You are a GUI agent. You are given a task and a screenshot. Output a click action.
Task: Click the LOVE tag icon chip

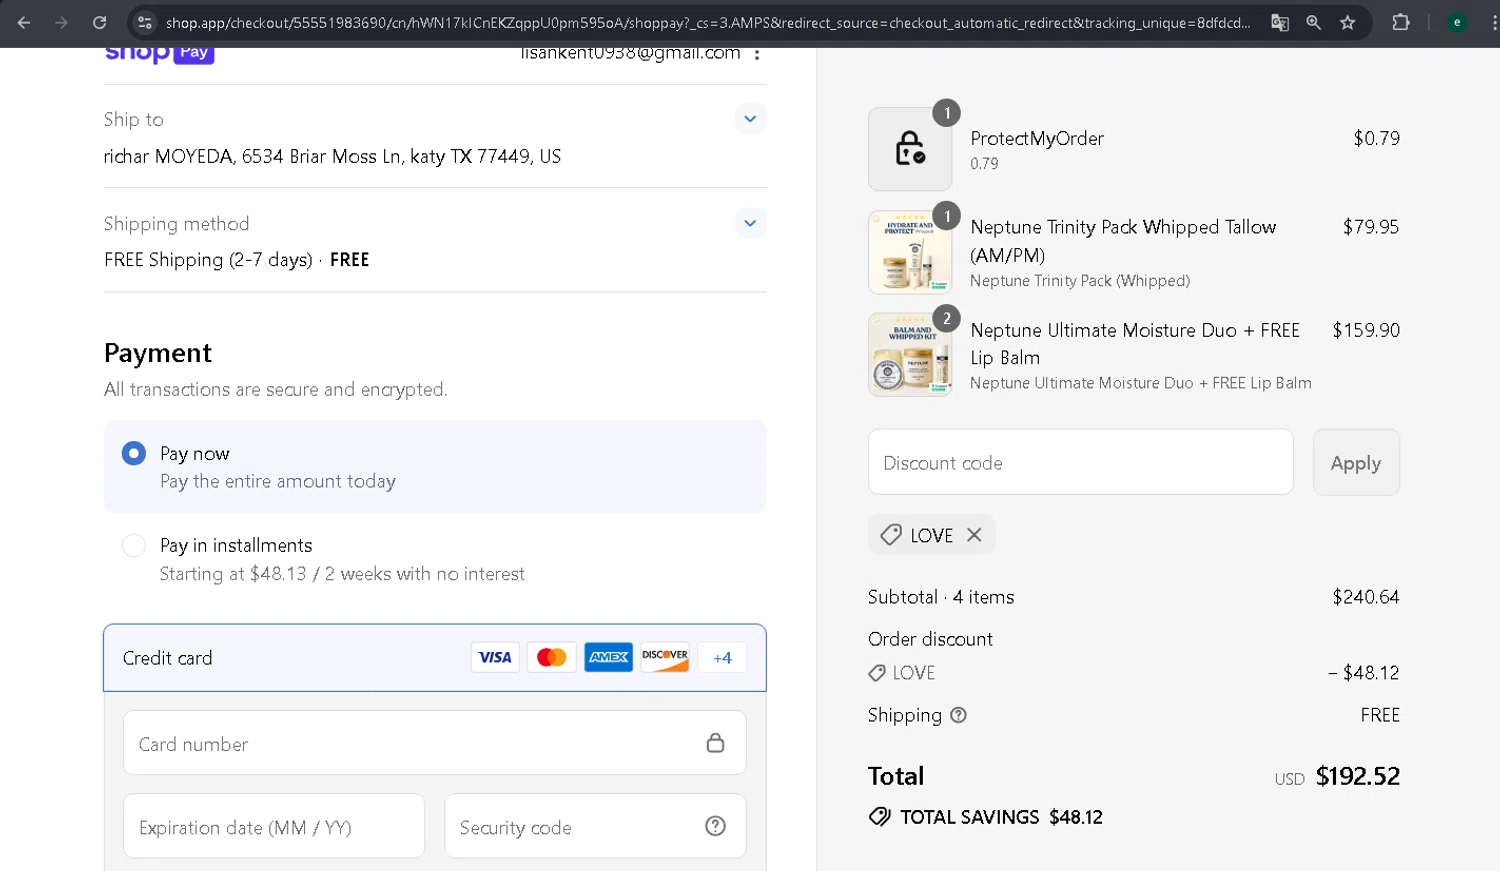[x=891, y=535]
